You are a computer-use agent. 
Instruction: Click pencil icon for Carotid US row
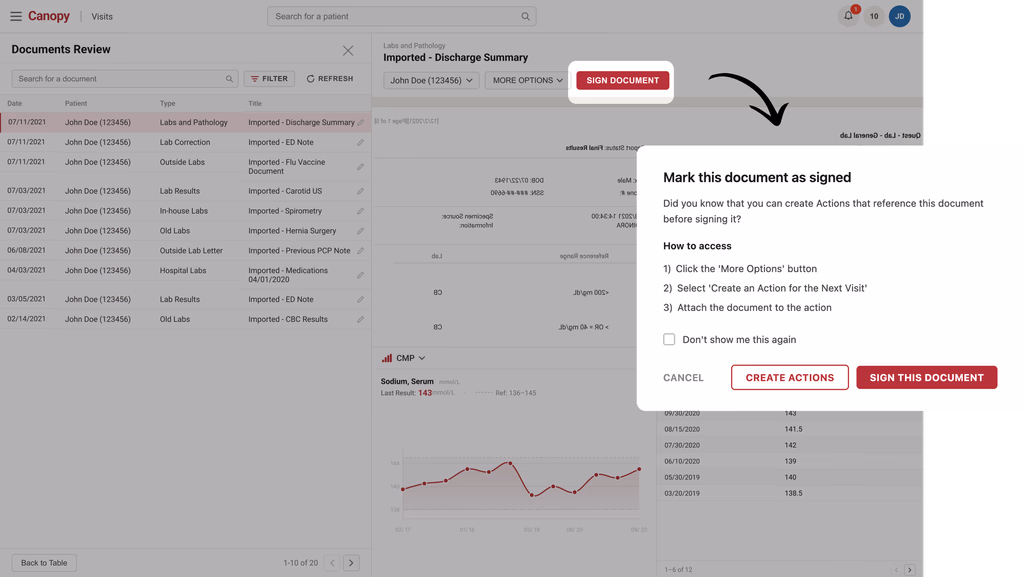click(x=360, y=191)
